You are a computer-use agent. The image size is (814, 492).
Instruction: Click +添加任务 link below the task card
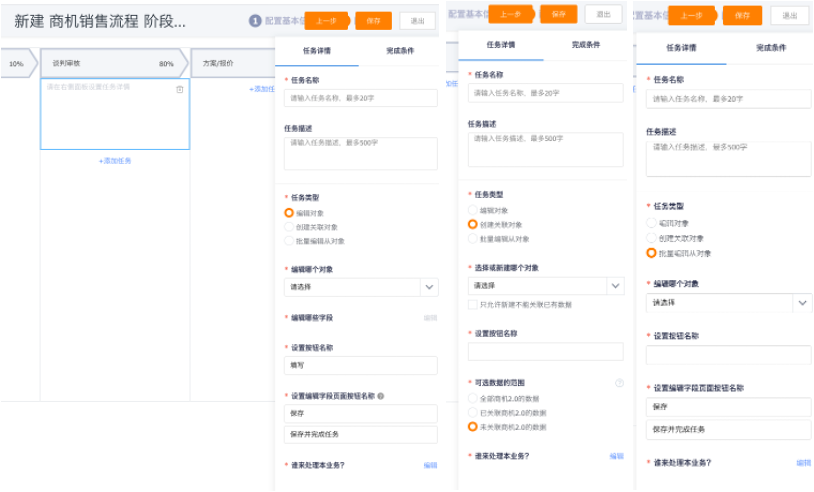click(x=114, y=161)
